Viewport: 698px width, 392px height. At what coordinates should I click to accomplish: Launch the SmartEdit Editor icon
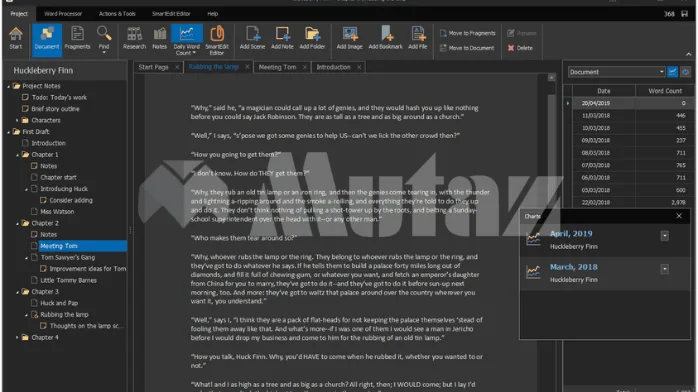(217, 40)
